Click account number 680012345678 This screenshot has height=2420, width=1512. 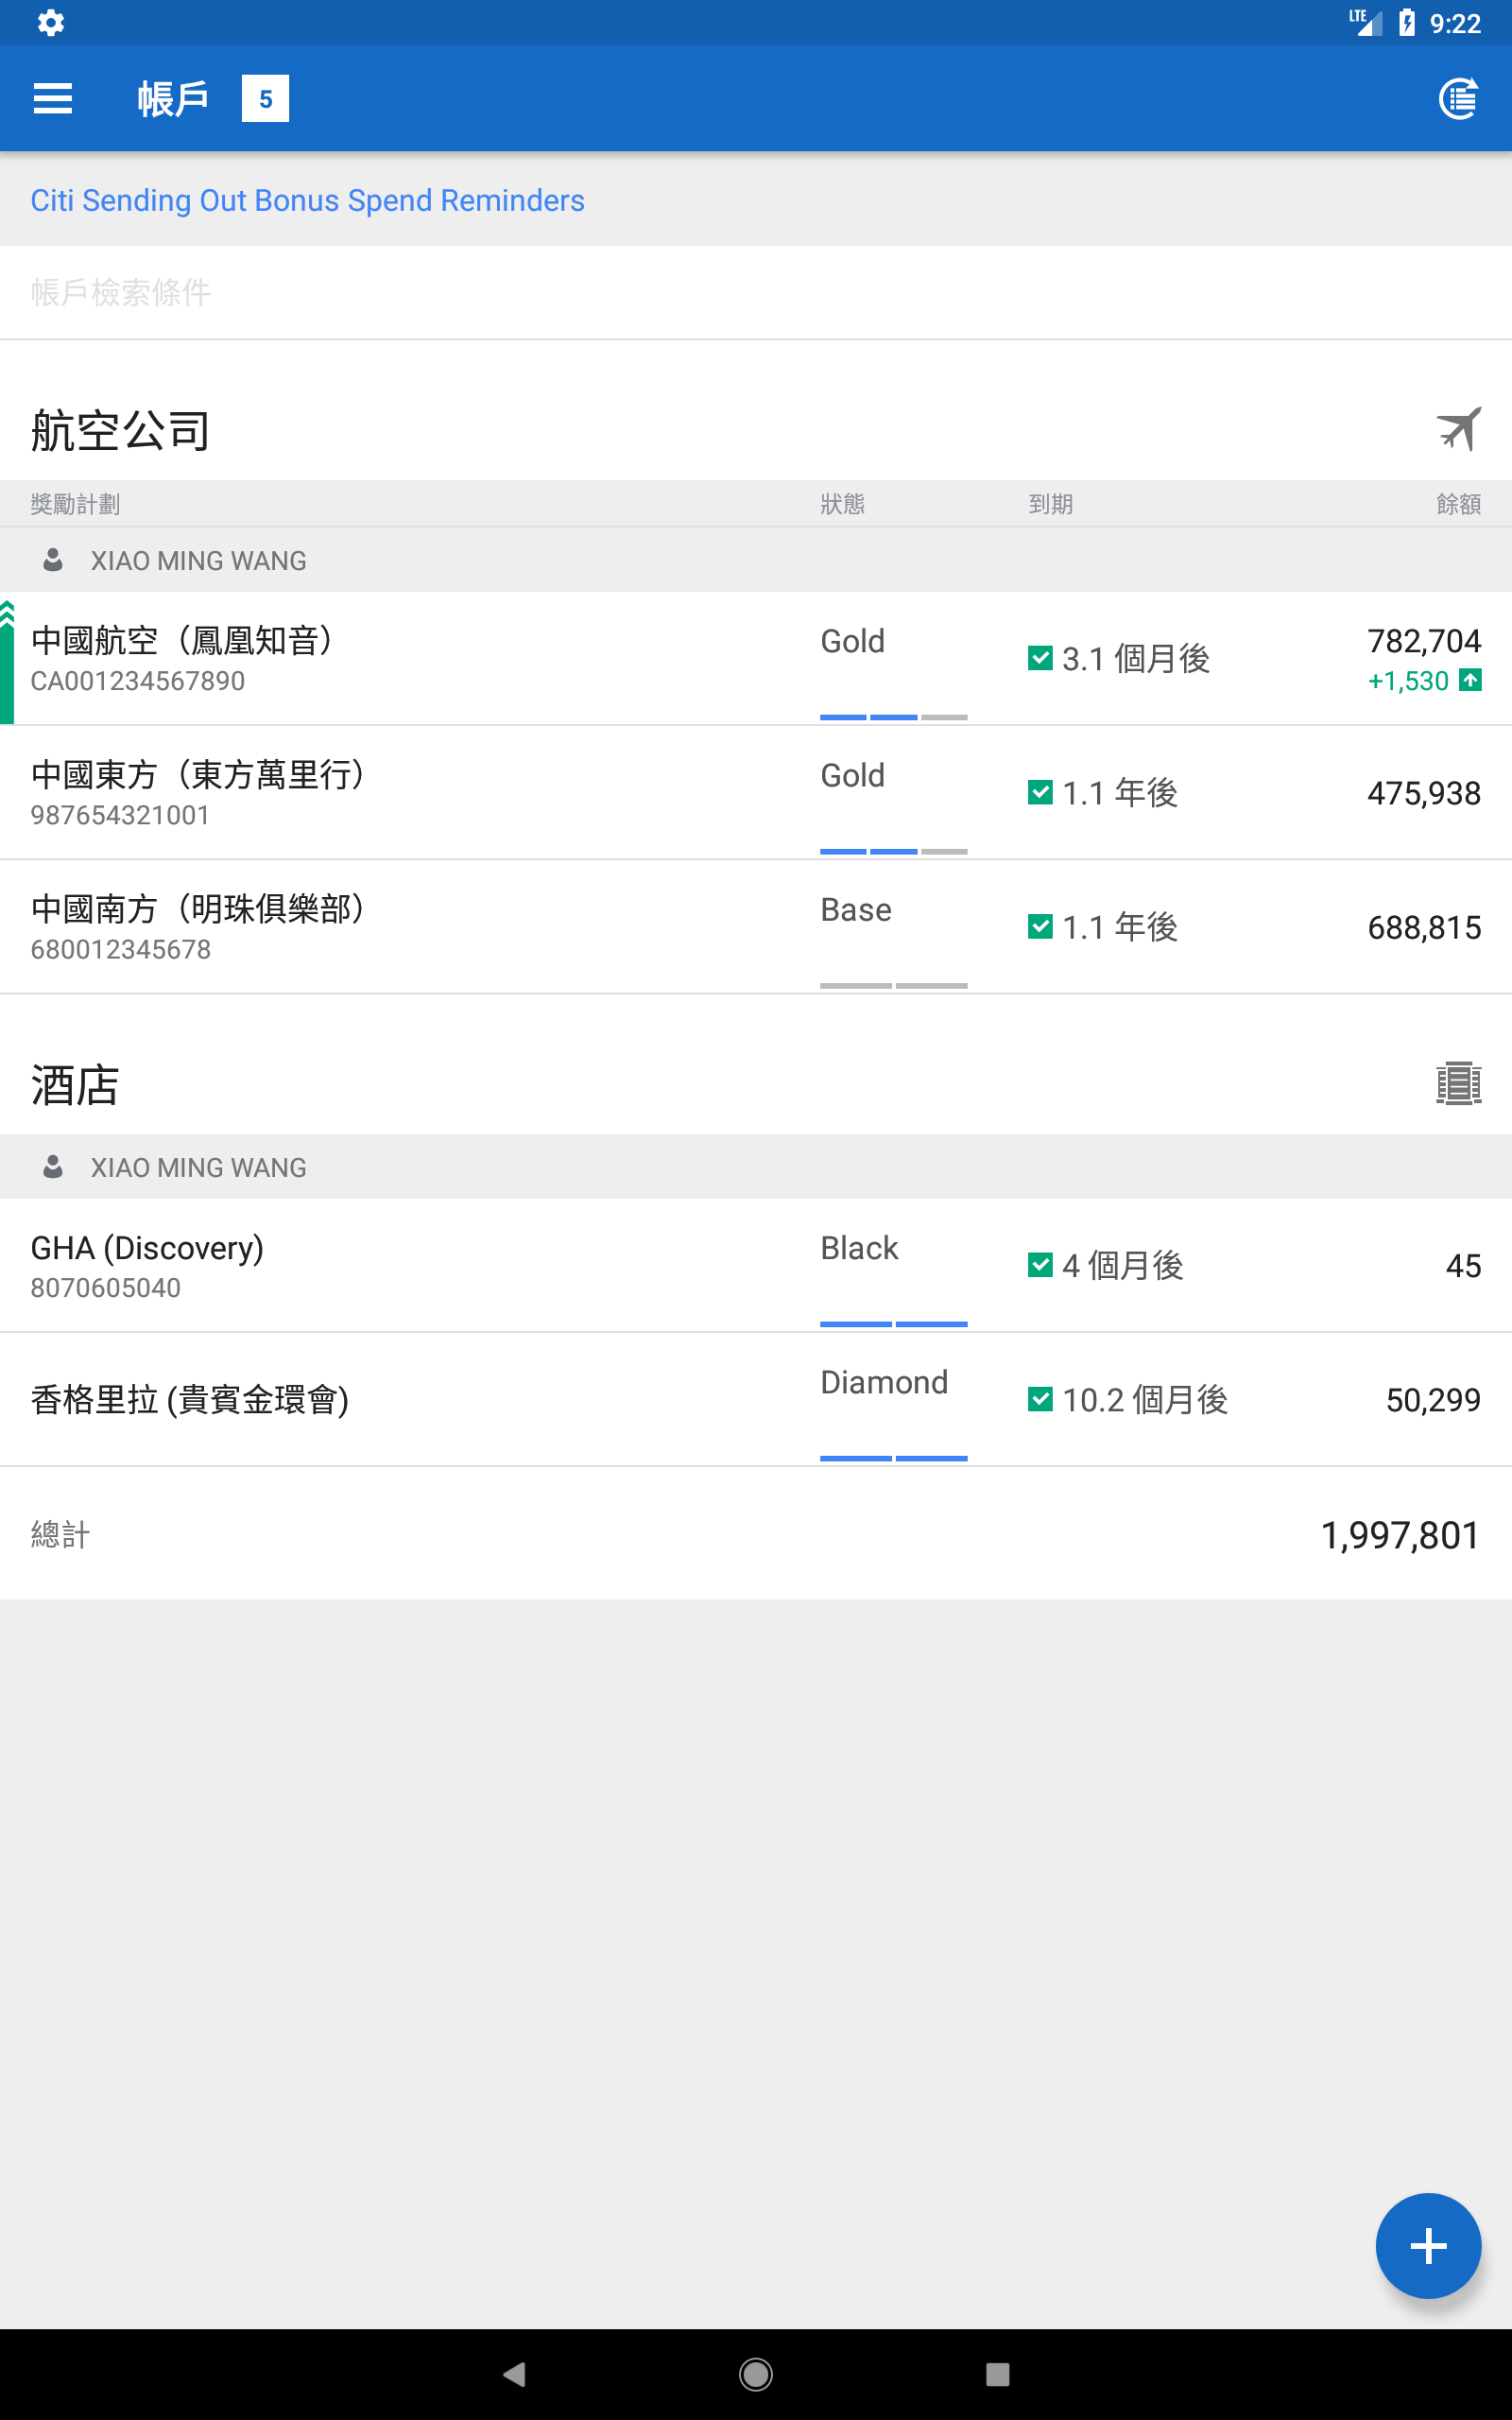tap(120, 948)
